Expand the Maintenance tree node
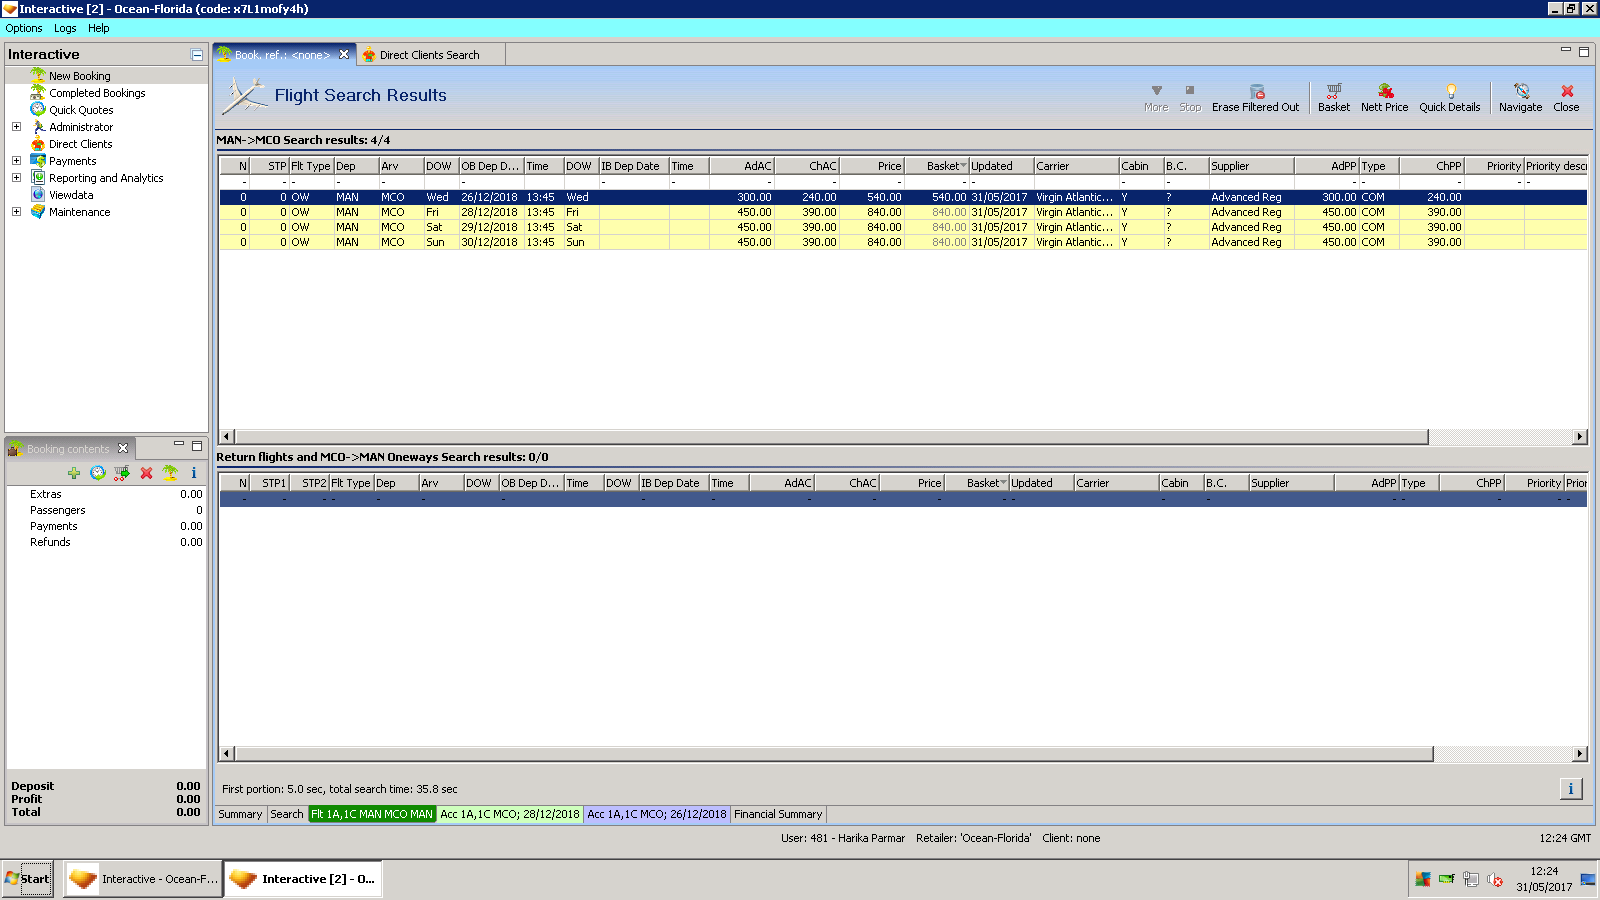 (16, 212)
